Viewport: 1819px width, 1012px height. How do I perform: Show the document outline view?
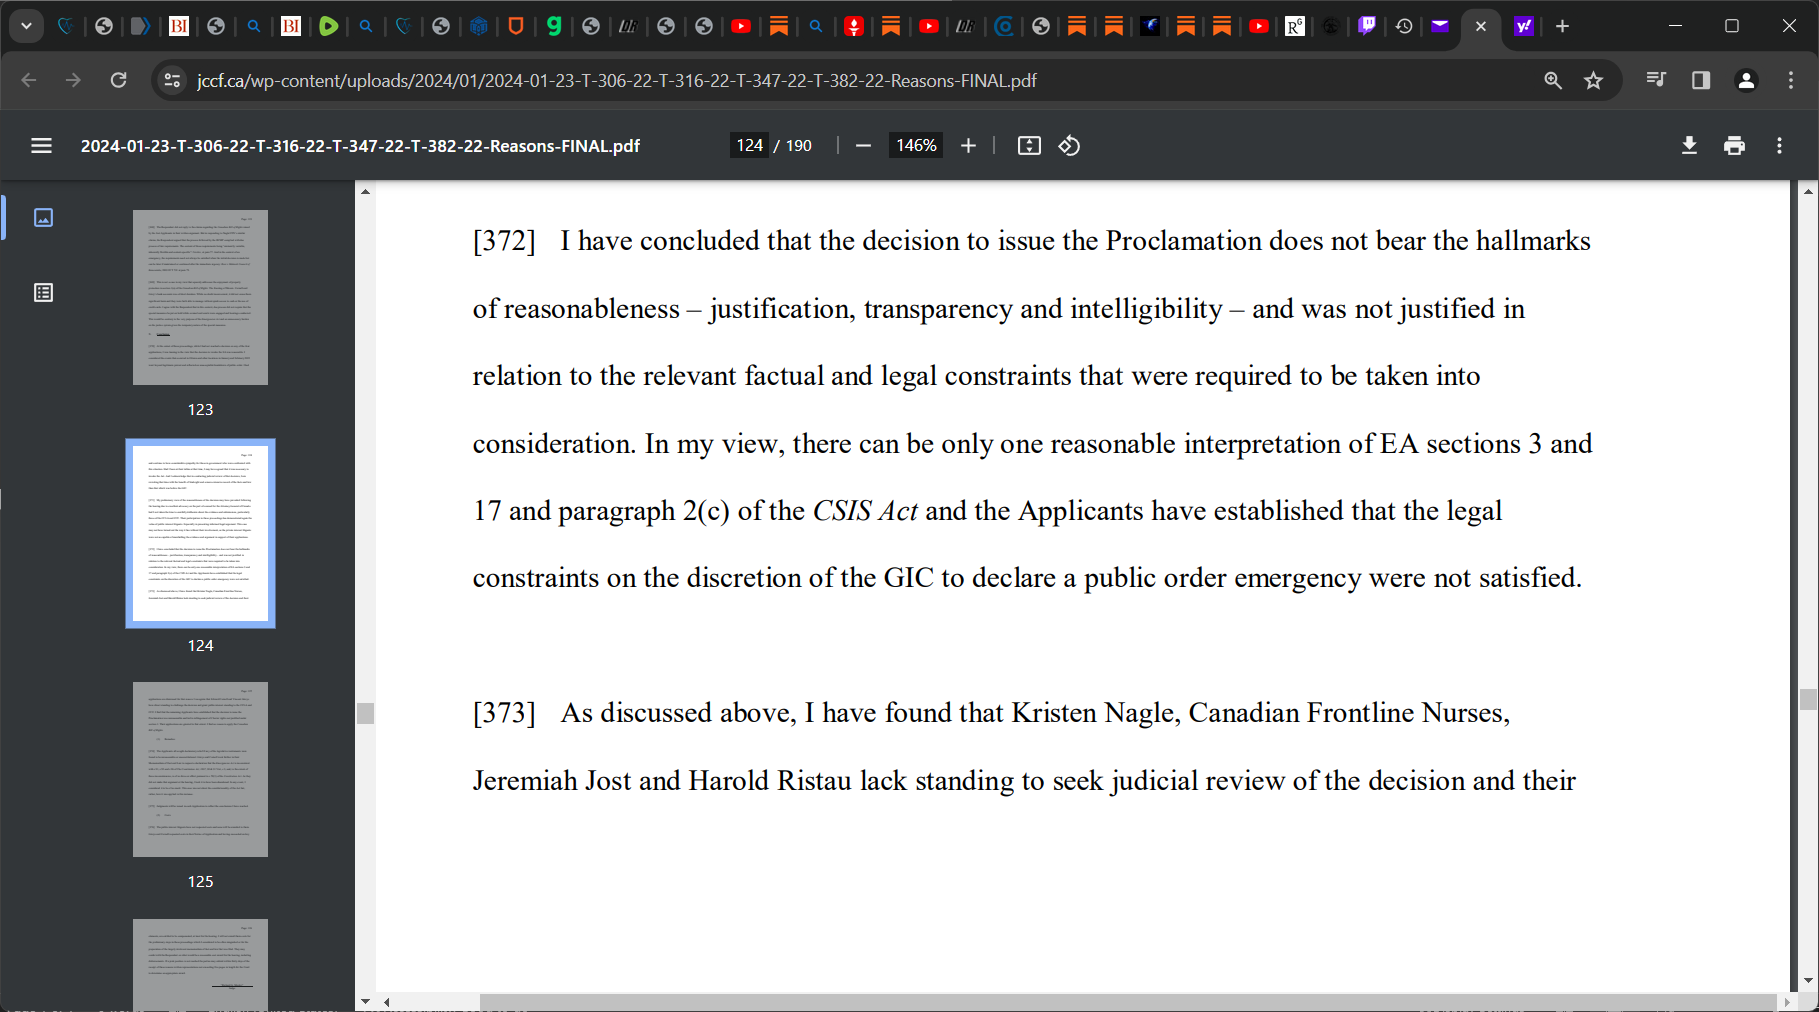point(43,293)
